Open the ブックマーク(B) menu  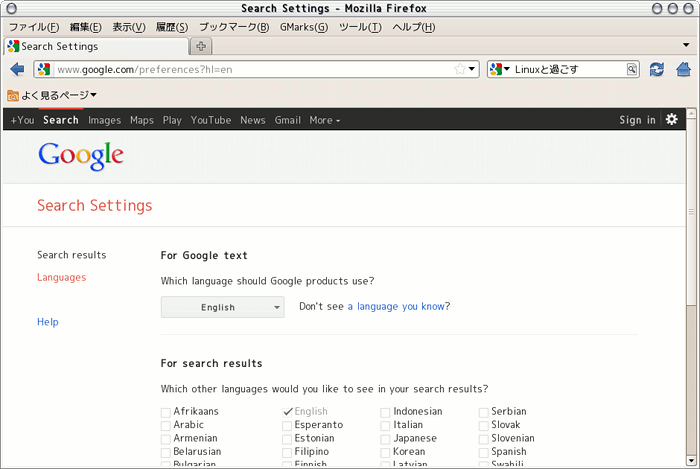tap(234, 27)
